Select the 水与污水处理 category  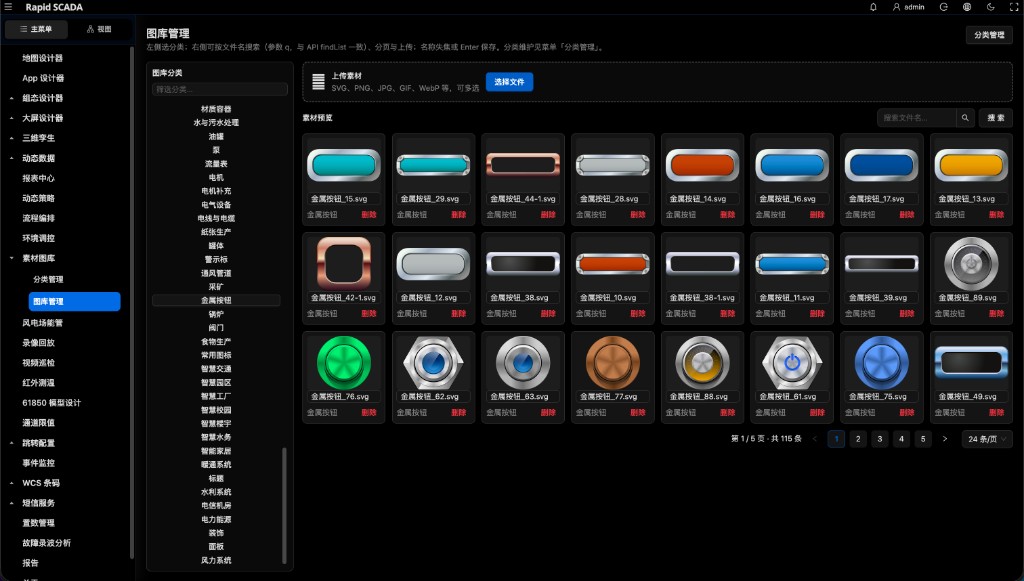pyautogui.click(x=216, y=123)
